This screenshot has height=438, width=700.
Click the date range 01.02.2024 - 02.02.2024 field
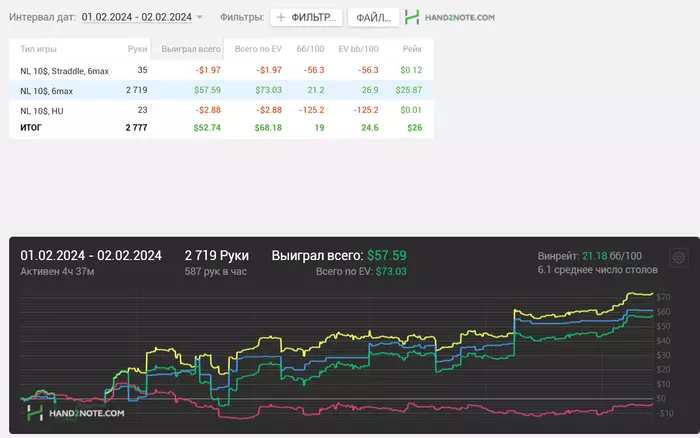coord(137,17)
